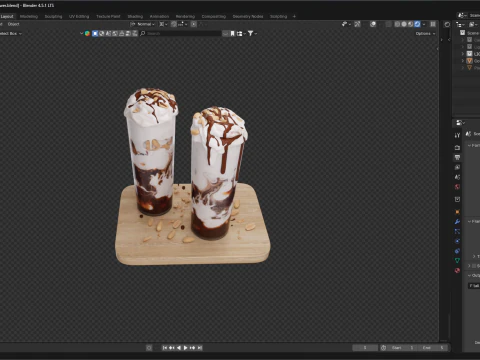480x360 pixels.
Task: Open the Material properties tab
Action: [457, 270]
